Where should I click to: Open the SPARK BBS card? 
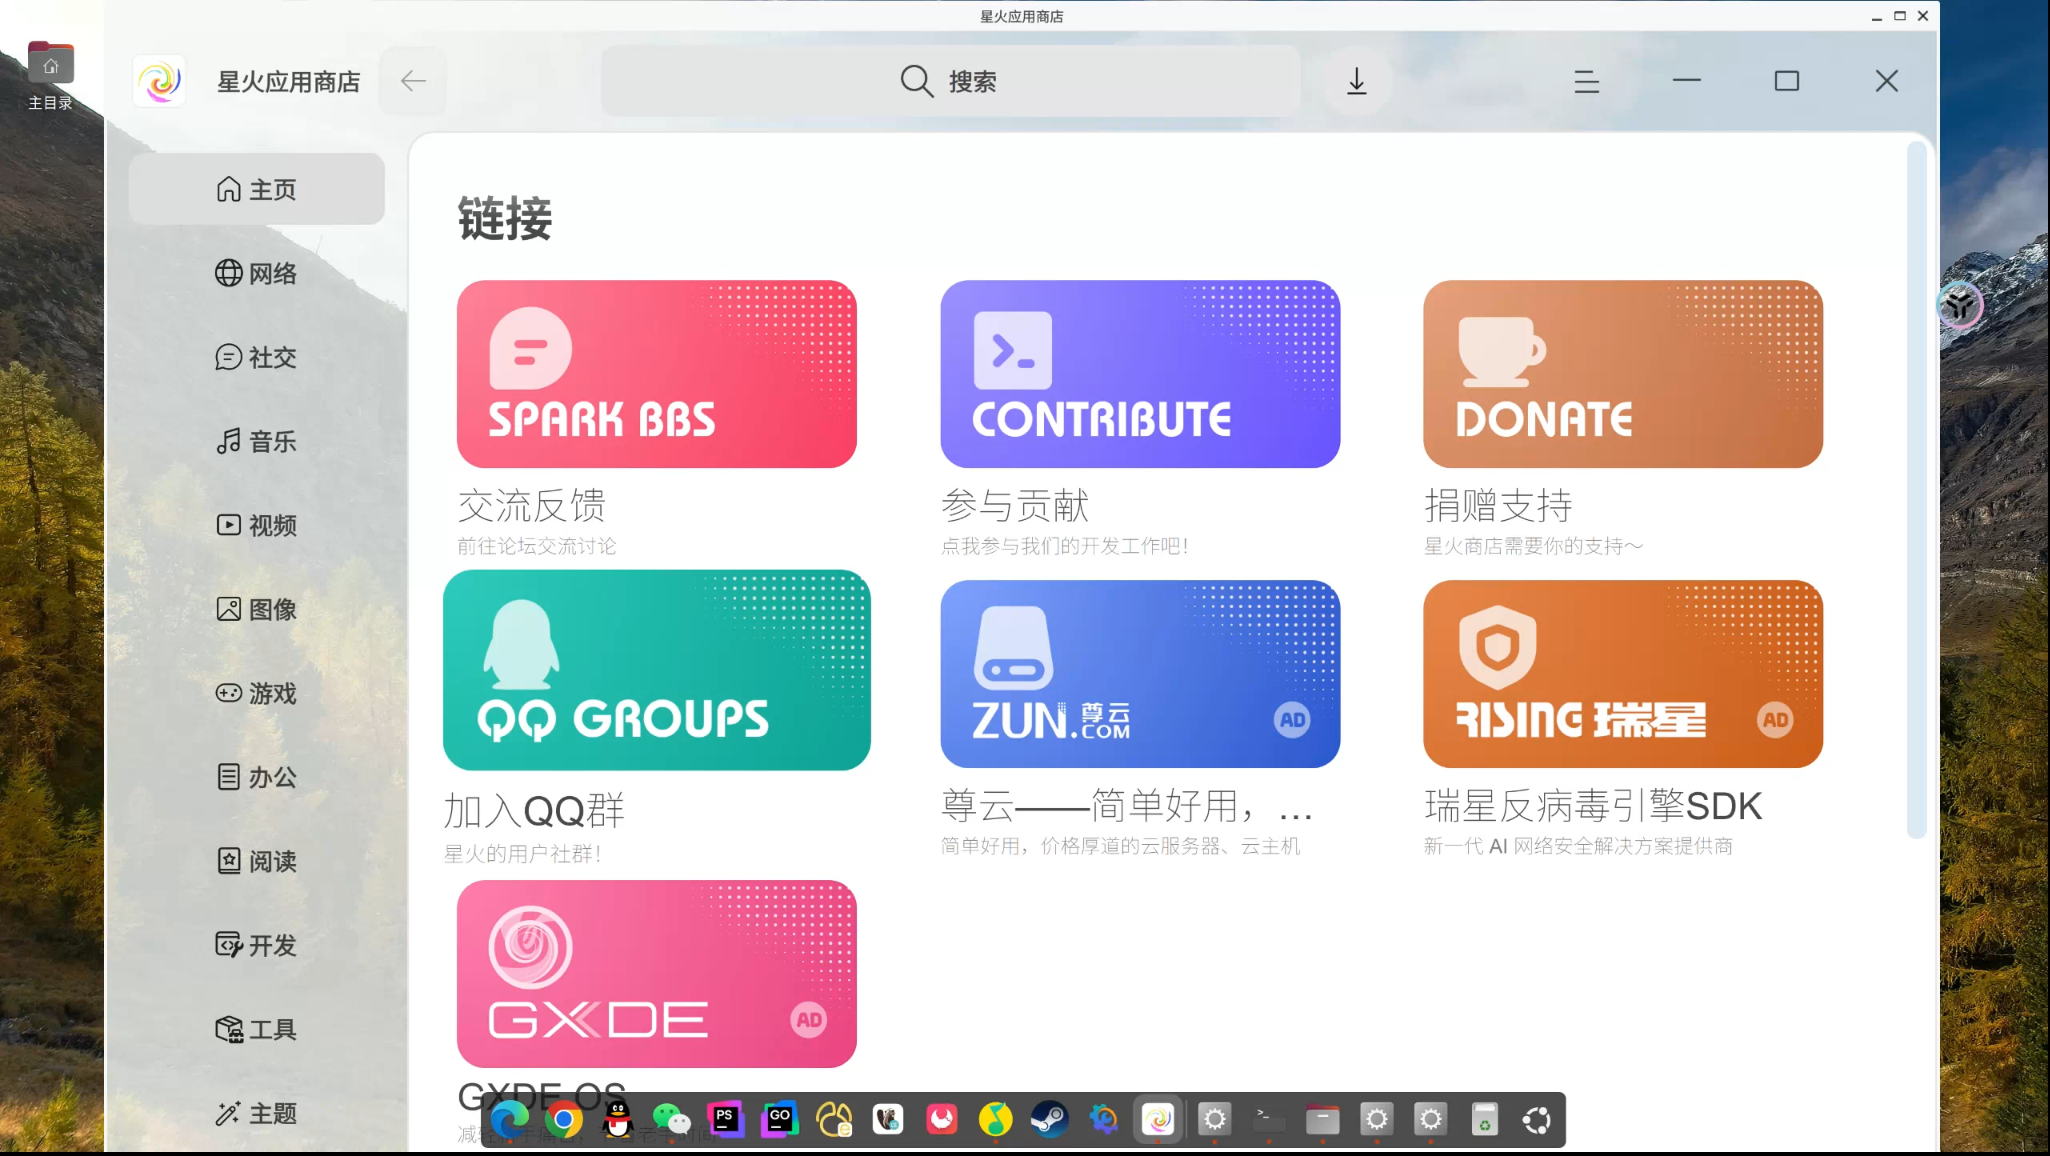656,374
